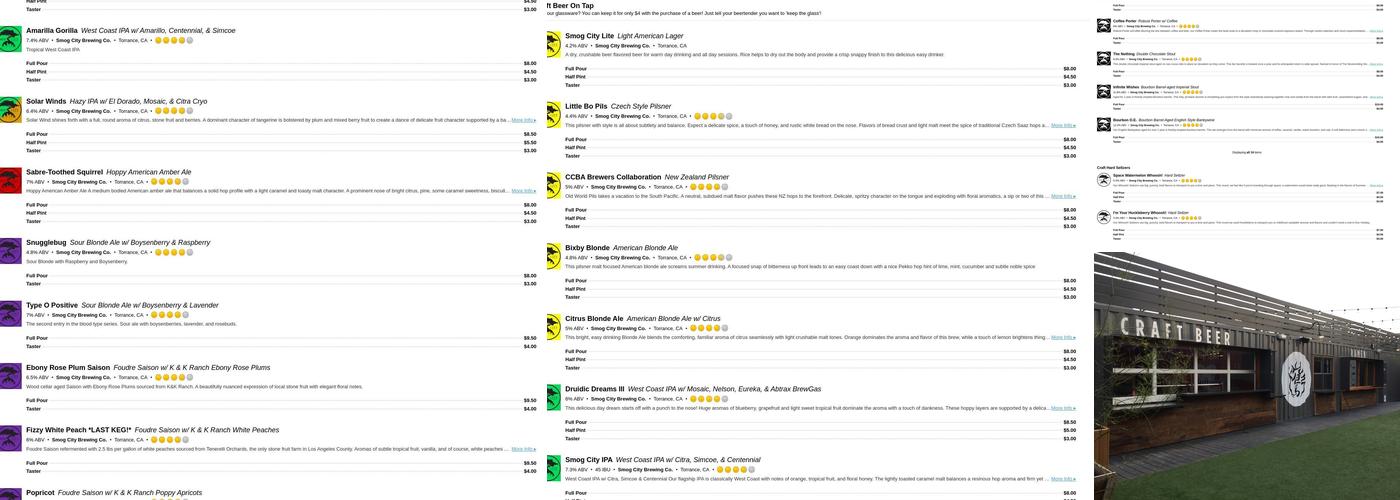The height and width of the screenshot is (500, 1400).
Task: Click the Coffee Porter black-and-white logo icon
Action: (1104, 25)
